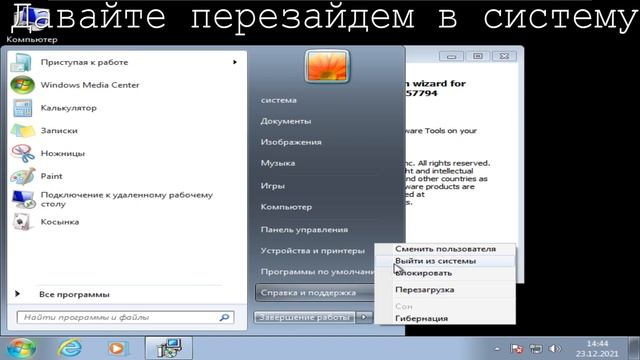Open Документы

(x=286, y=121)
